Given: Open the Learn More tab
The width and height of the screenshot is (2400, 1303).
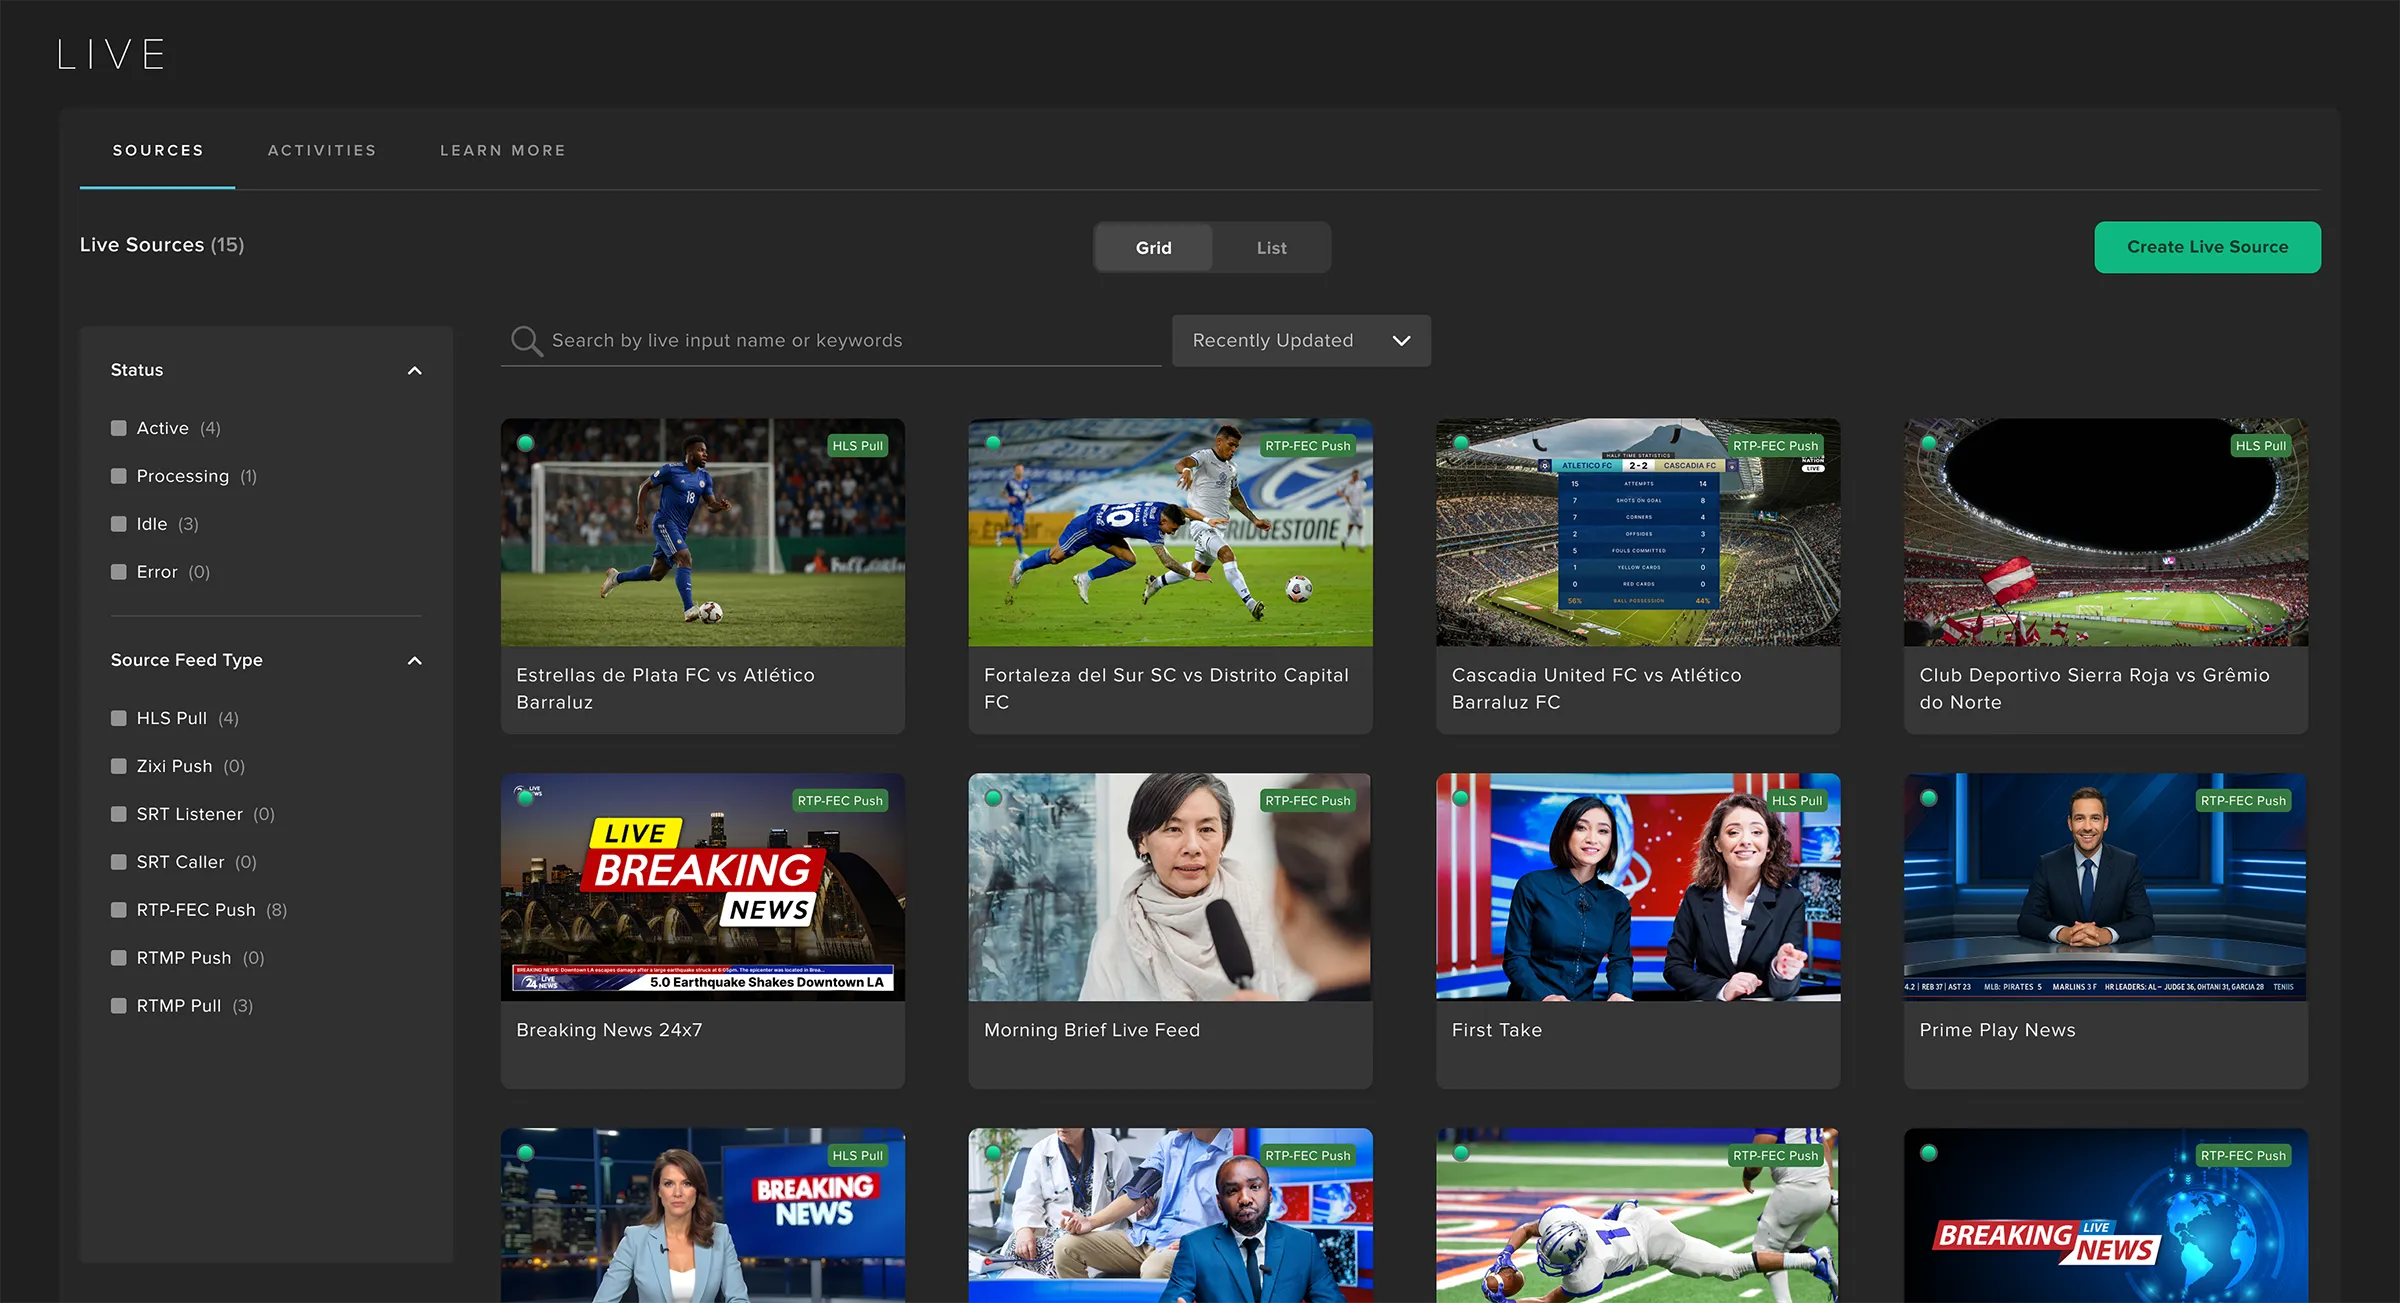Looking at the screenshot, I should click(x=503, y=150).
